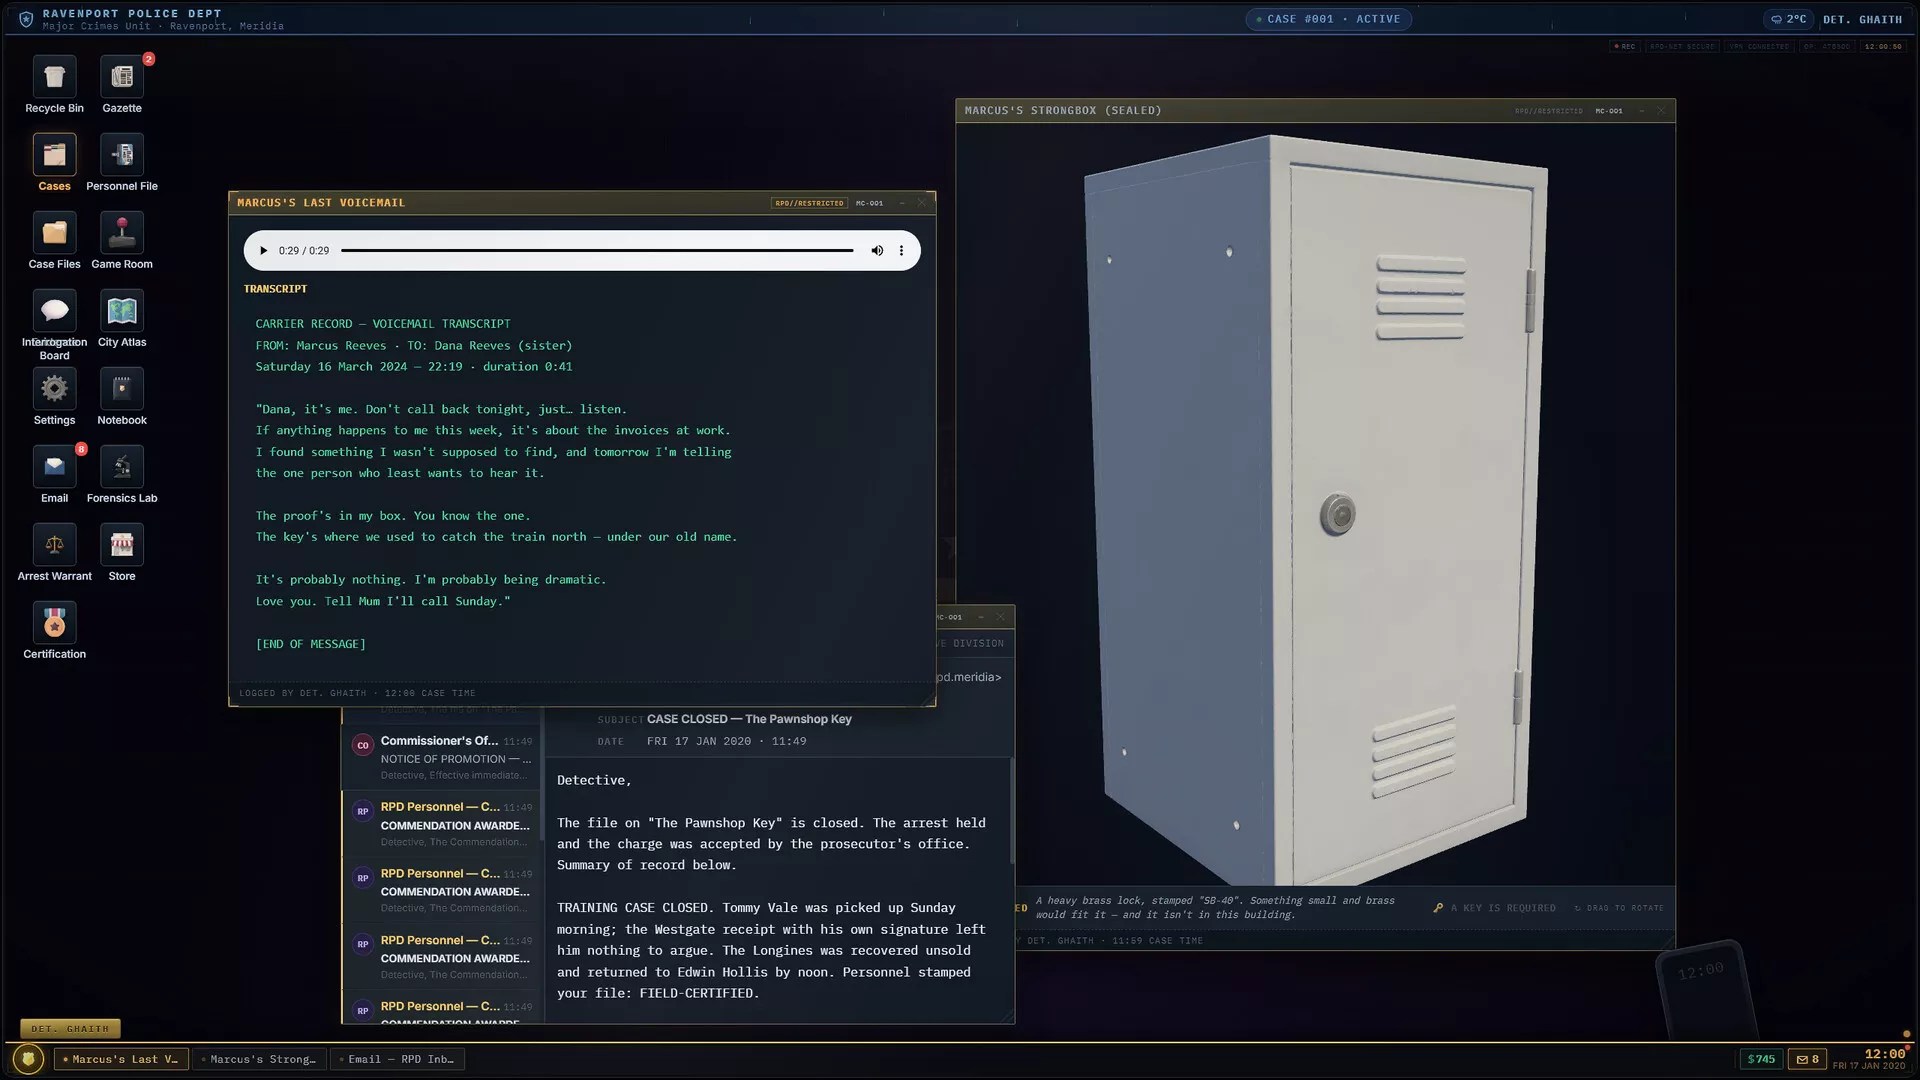This screenshot has width=1920, height=1080.
Task: Click the $745 money indicator
Action: click(1761, 1059)
